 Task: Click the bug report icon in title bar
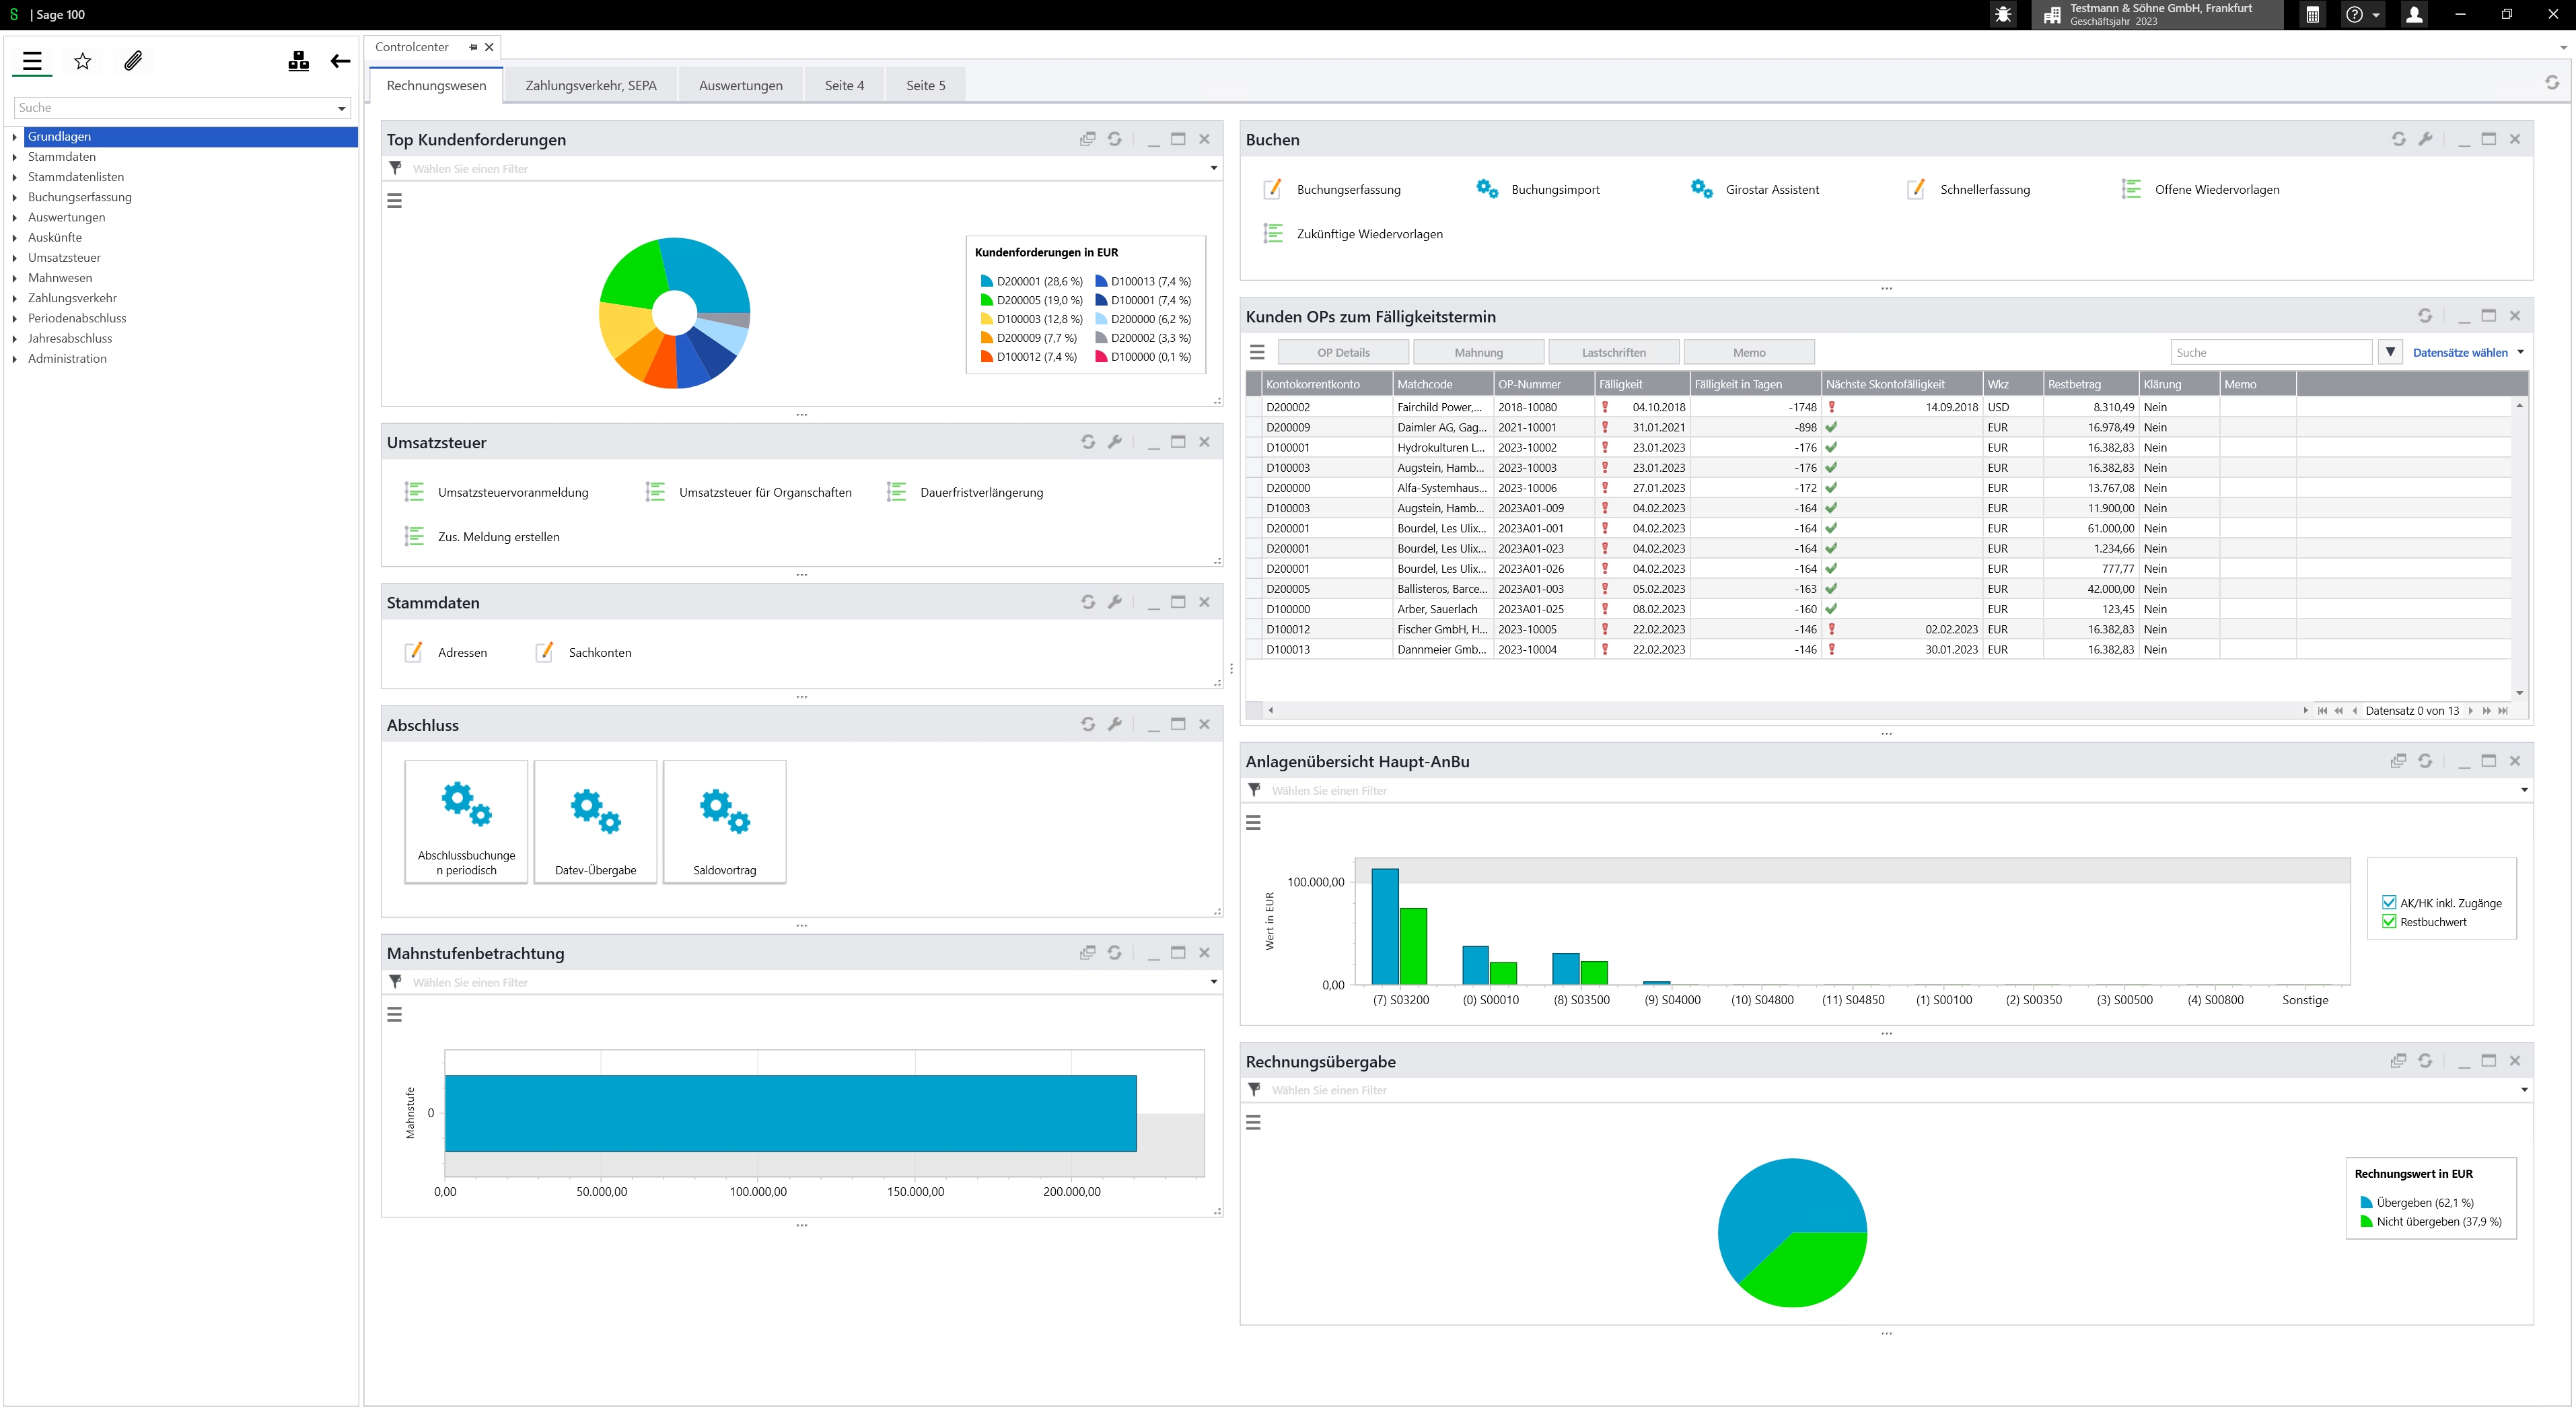coord(2003,15)
